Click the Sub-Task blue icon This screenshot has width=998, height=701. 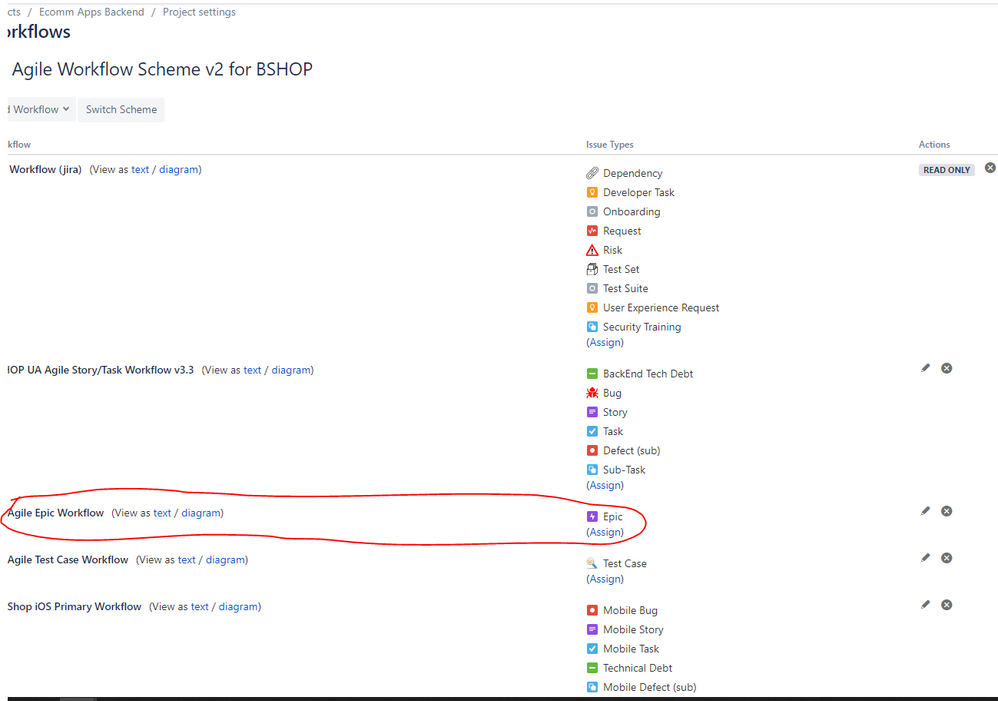pos(592,469)
